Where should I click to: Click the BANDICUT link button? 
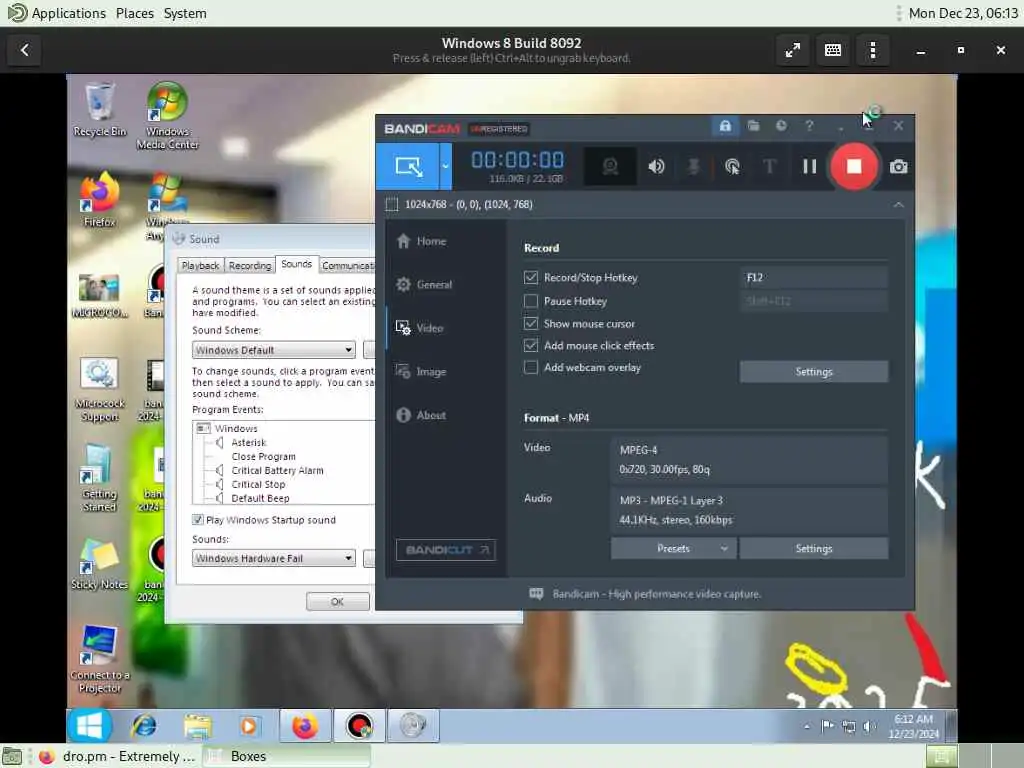tap(445, 550)
